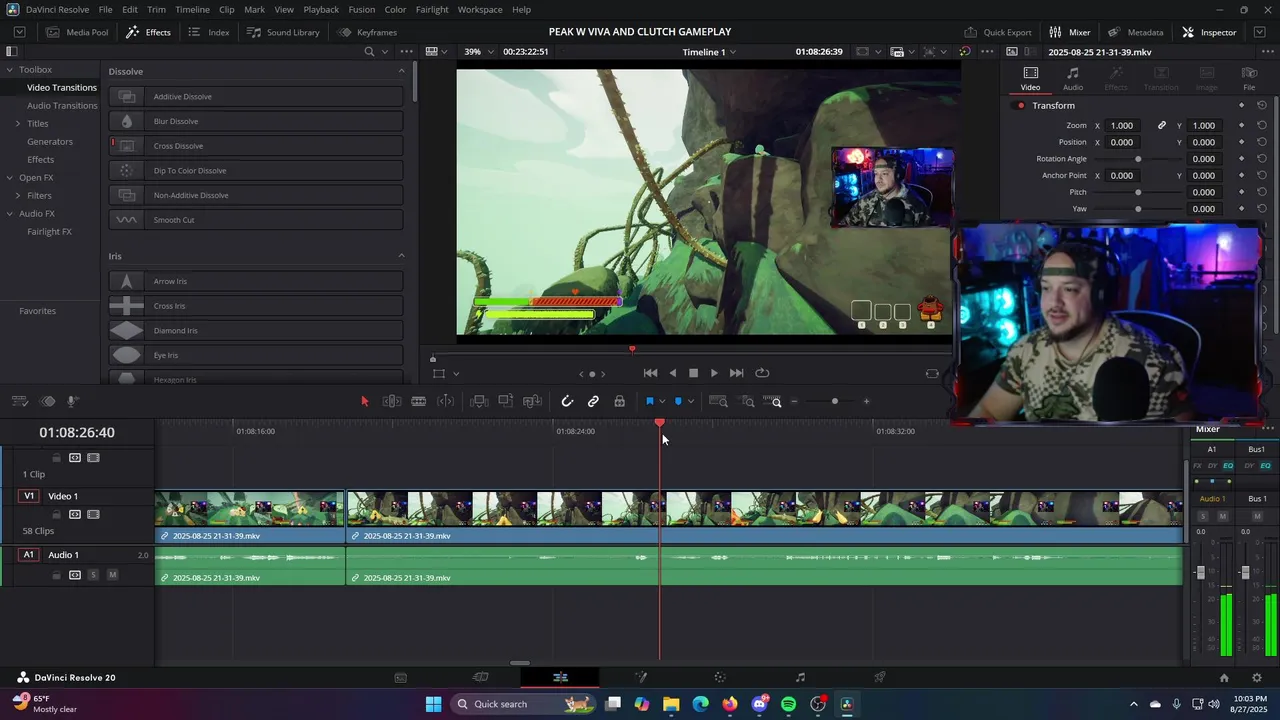Toggle Linked Selection
Viewport: 1280px width, 720px height.
click(x=593, y=401)
